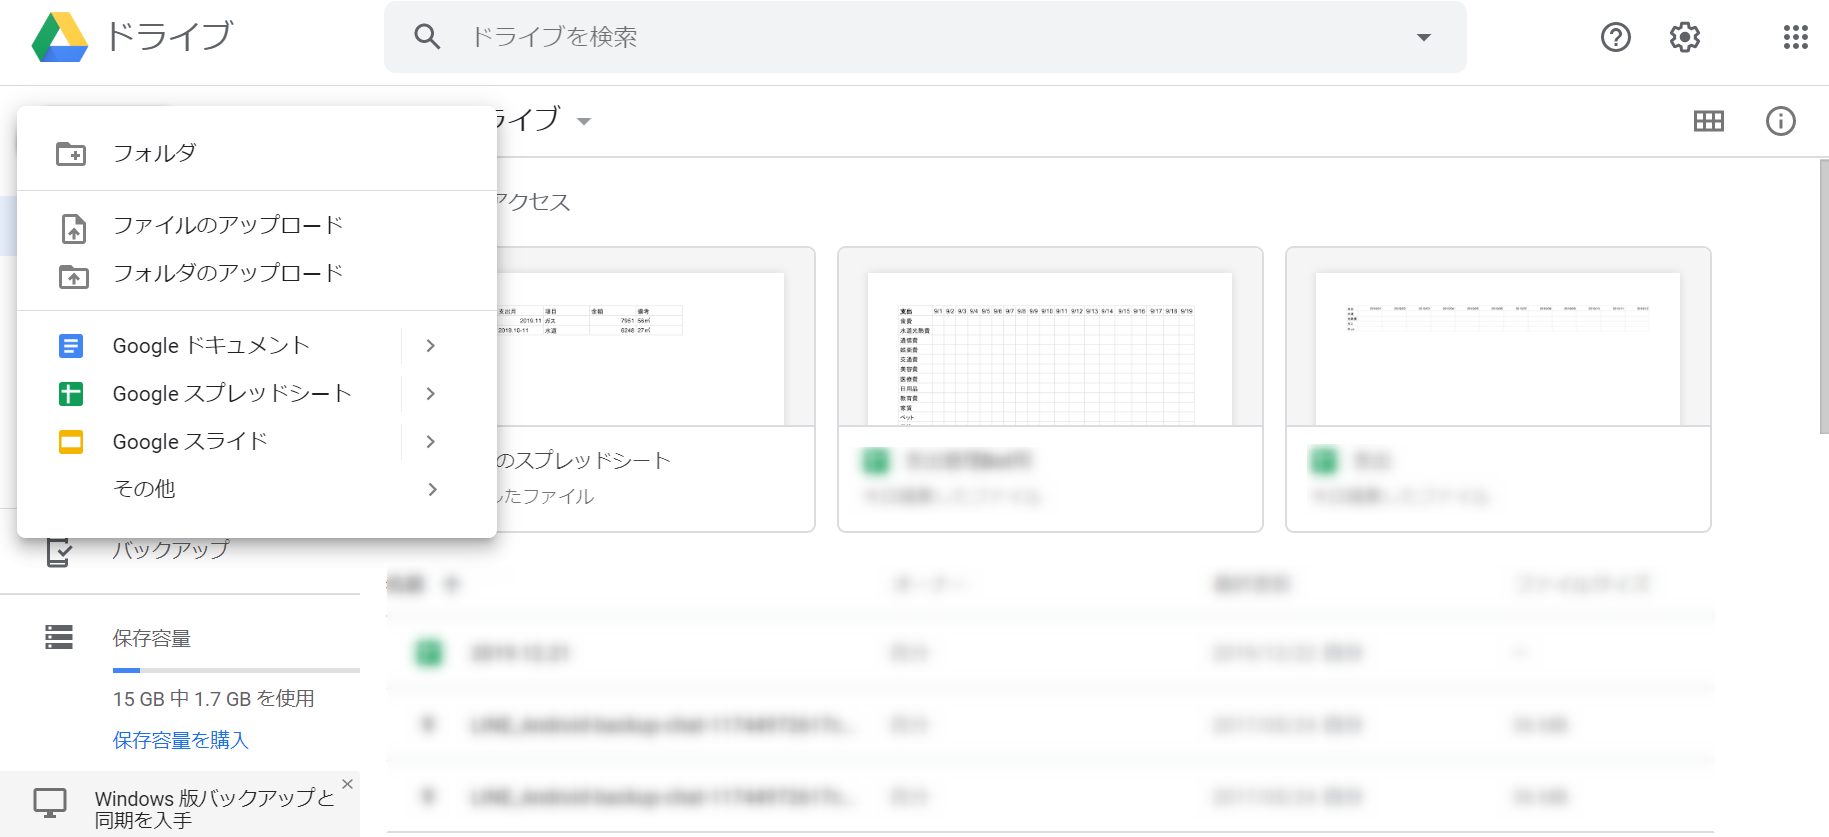
Task: Expand the マイドライブ title dropdown arrow
Action: point(584,121)
